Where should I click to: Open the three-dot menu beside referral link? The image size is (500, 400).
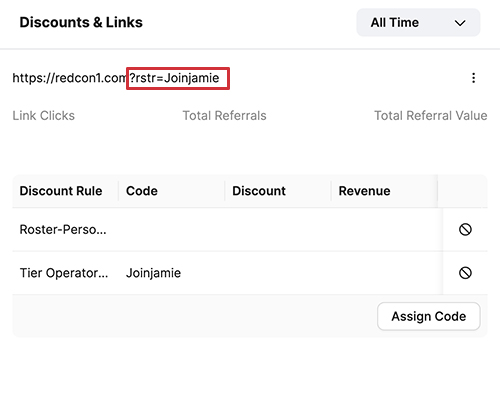pyautogui.click(x=473, y=78)
